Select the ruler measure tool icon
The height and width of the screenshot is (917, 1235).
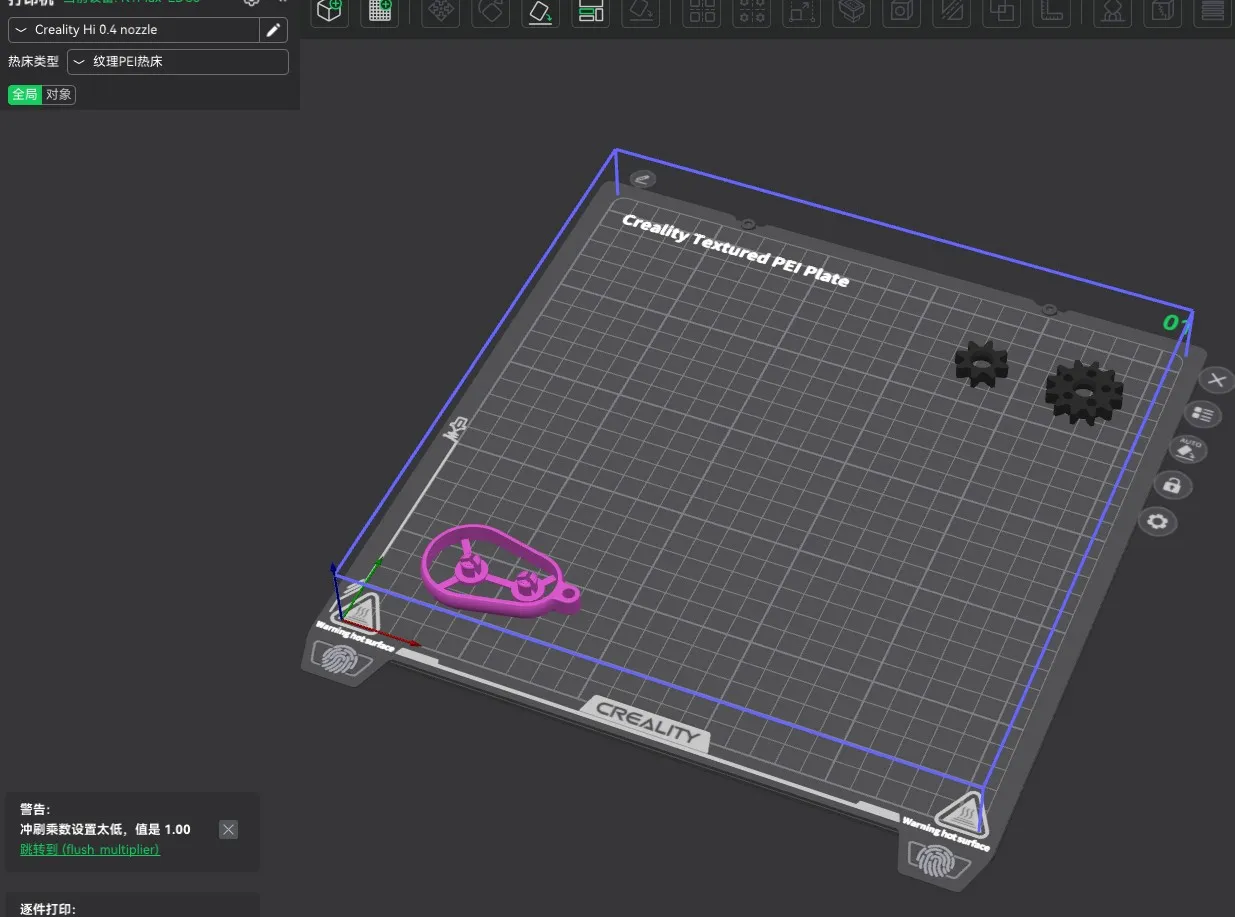click(1051, 10)
